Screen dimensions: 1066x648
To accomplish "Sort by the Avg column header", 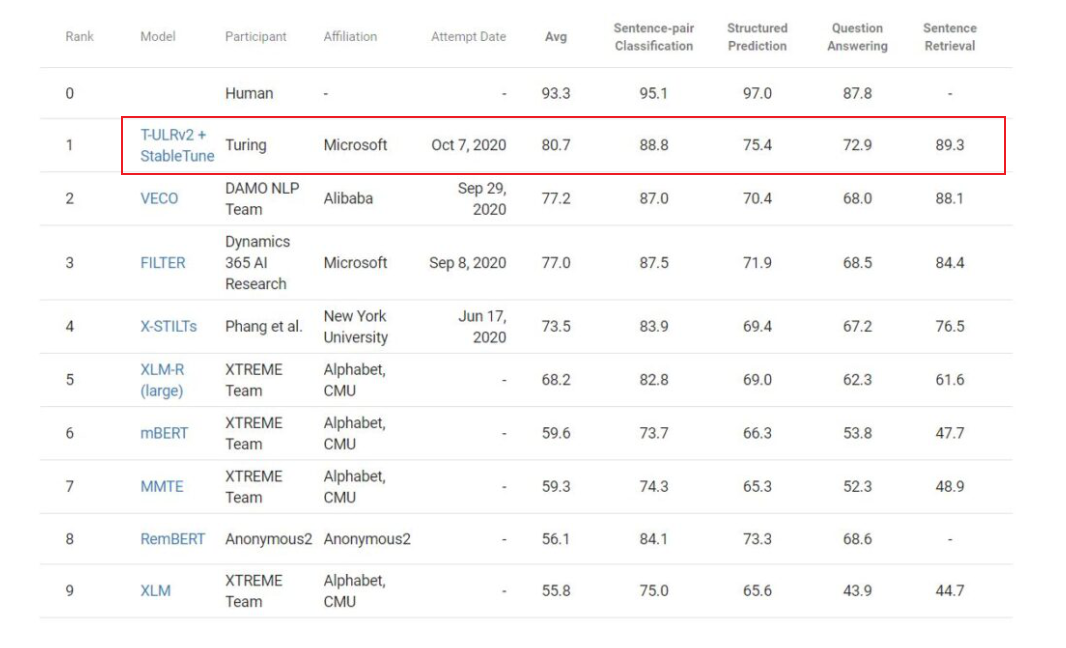I will coord(555,37).
